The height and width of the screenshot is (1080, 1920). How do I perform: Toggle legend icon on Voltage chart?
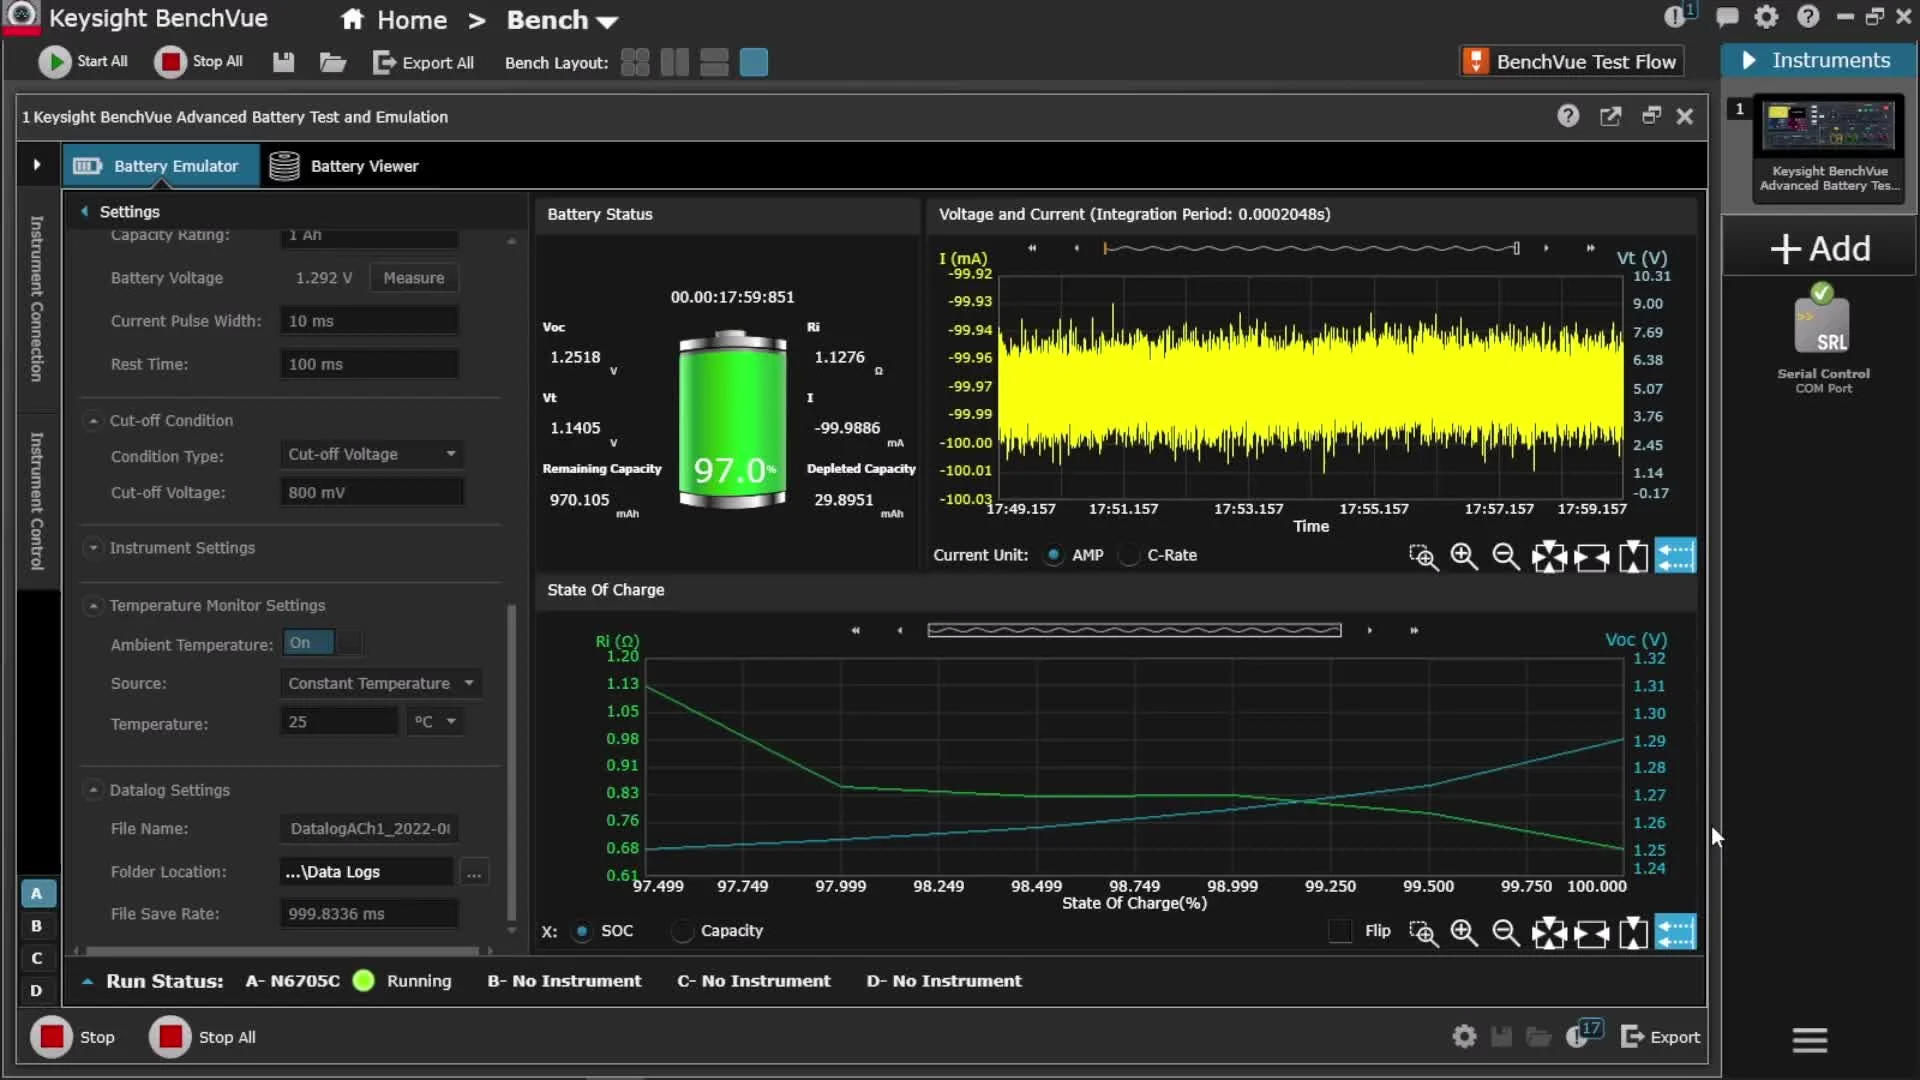[1676, 556]
